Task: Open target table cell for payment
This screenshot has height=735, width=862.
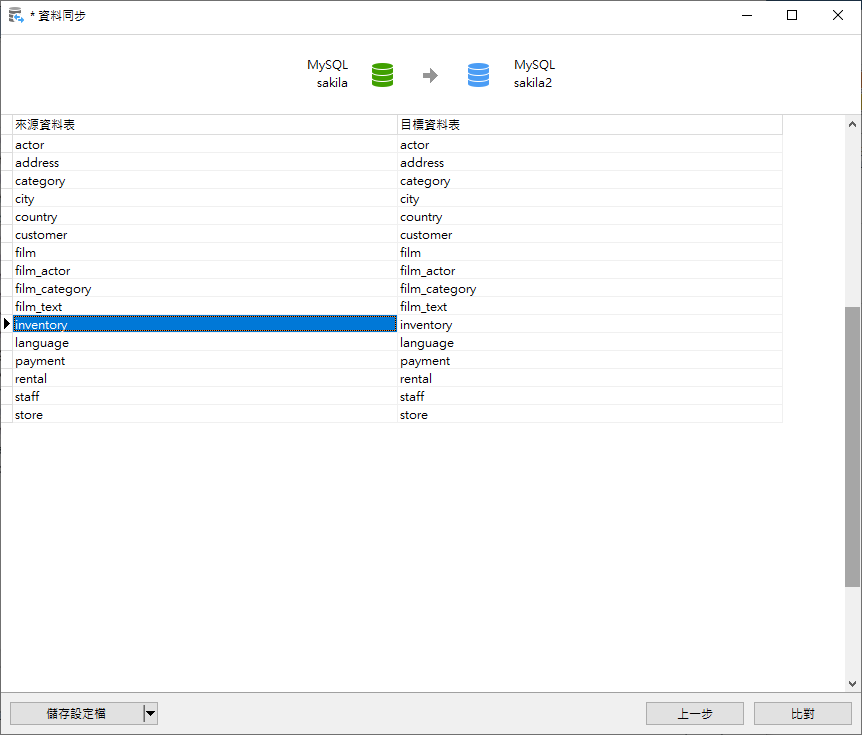Action: (589, 361)
